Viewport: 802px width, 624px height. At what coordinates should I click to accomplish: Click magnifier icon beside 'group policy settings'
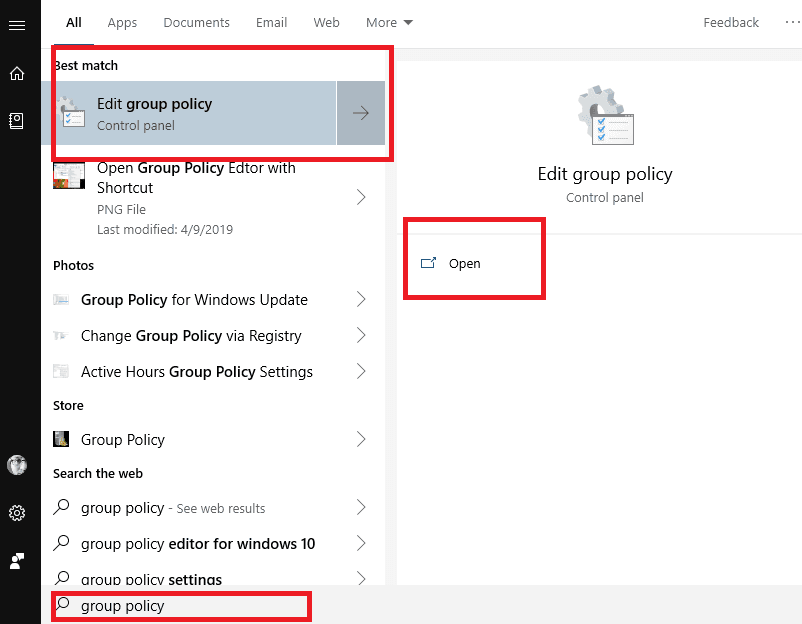point(61,578)
